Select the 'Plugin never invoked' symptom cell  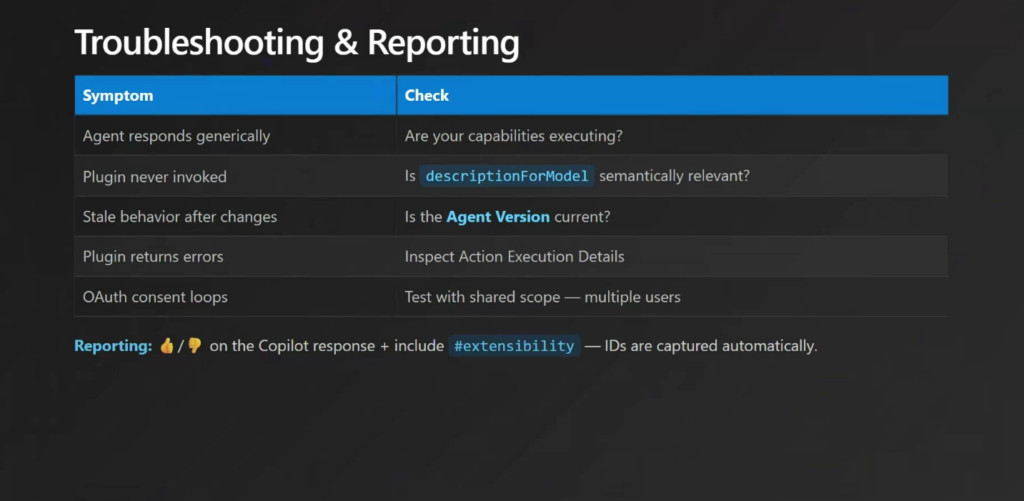[x=155, y=177]
